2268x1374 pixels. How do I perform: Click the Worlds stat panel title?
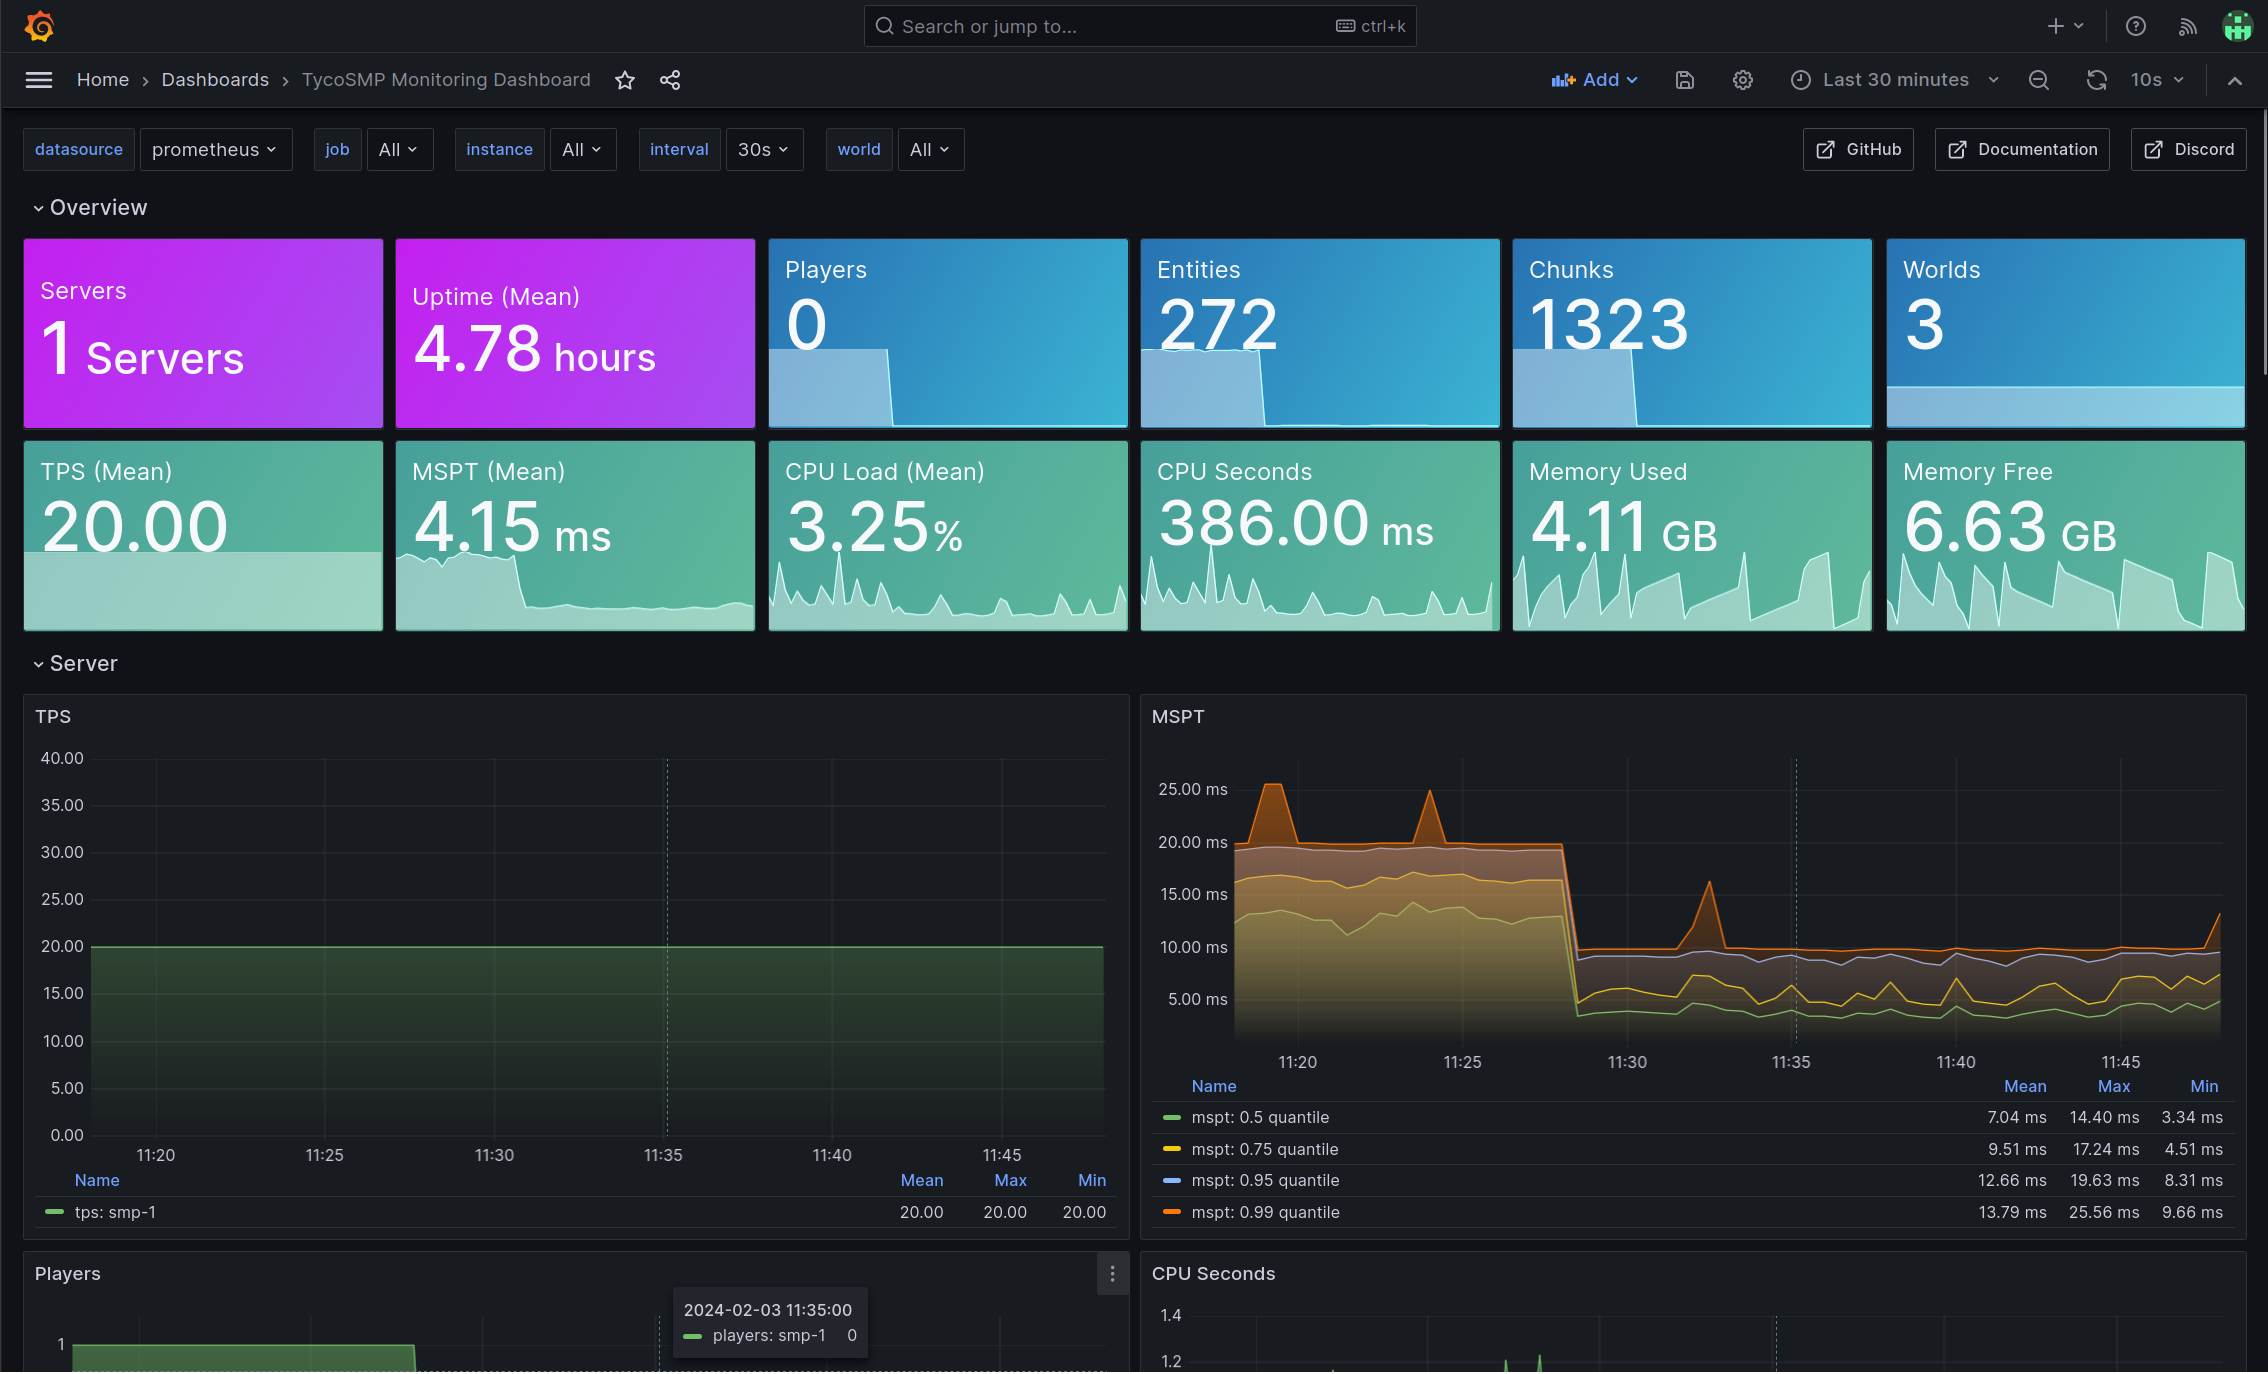pyautogui.click(x=1941, y=270)
